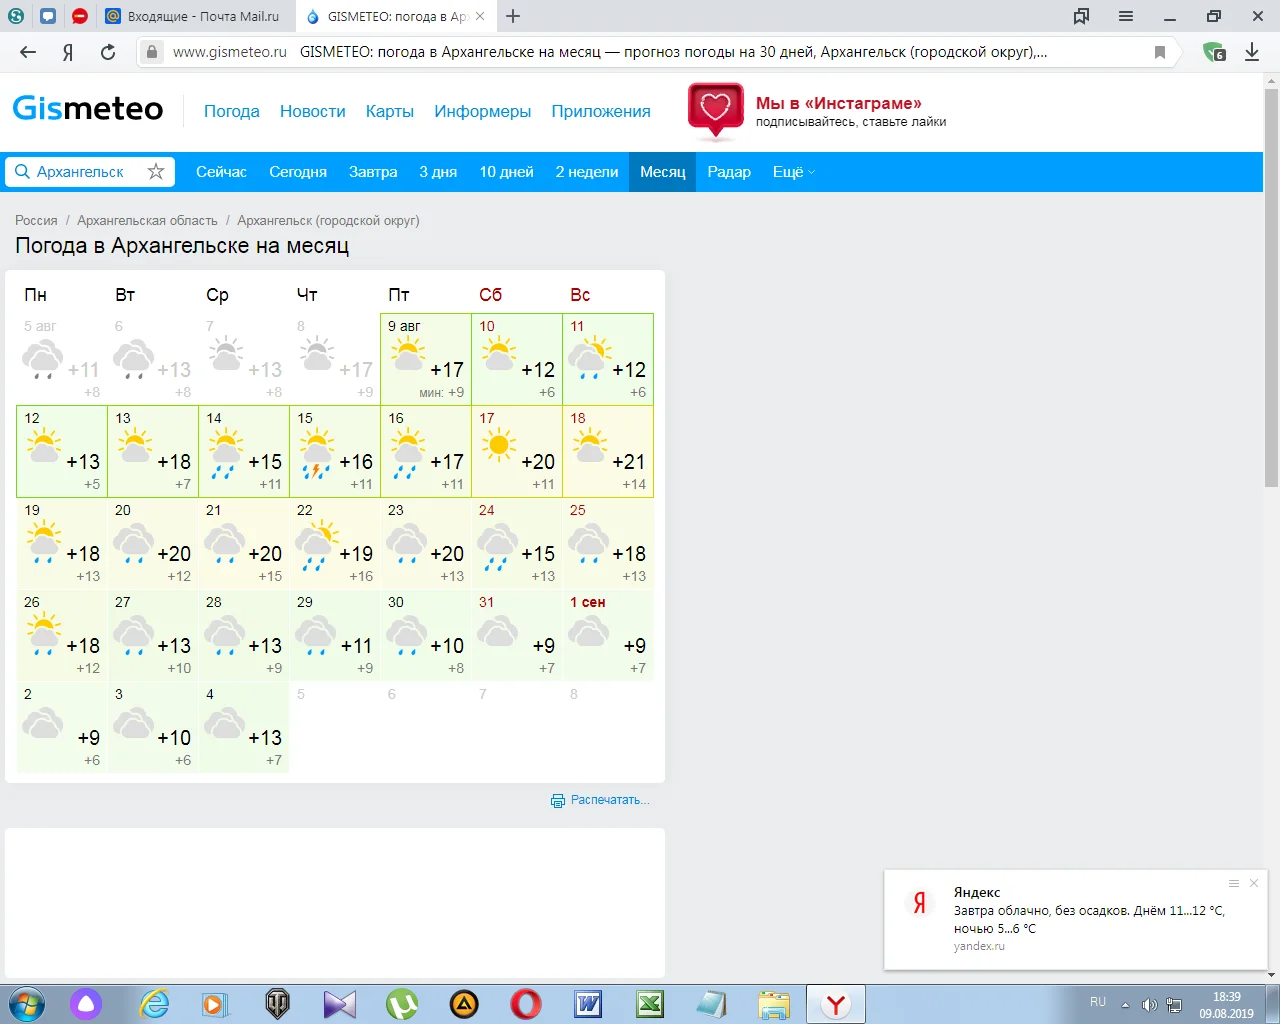This screenshot has width=1280, height=1024.
Task: Open the browser side panel icon
Action: tap(1081, 16)
